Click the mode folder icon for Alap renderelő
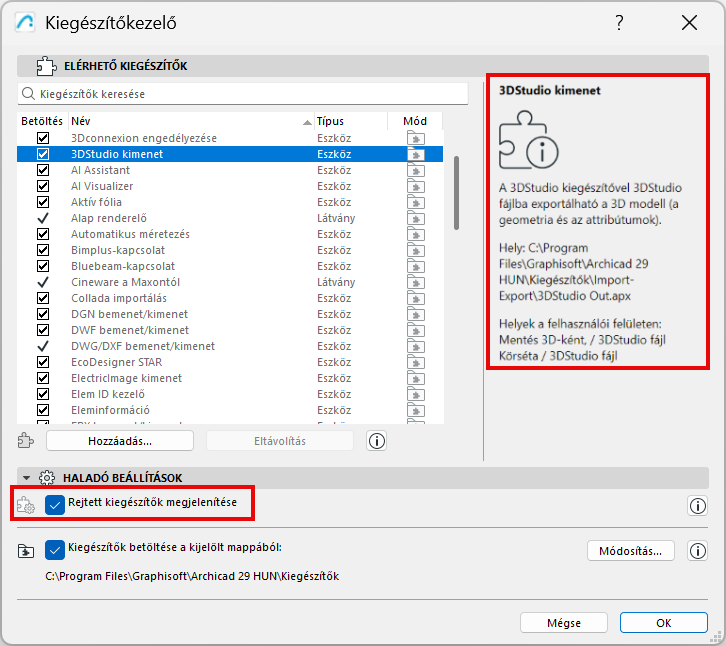Screen dimensions: 726x646 416,218
